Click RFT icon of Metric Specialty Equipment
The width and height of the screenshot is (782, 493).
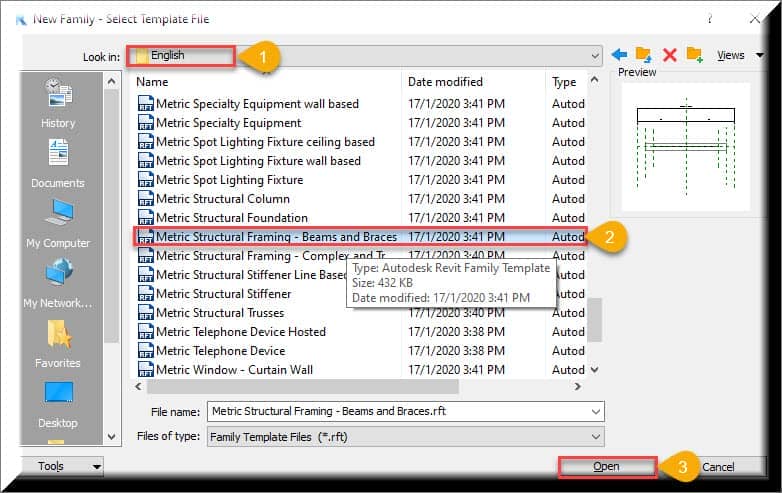(x=145, y=123)
